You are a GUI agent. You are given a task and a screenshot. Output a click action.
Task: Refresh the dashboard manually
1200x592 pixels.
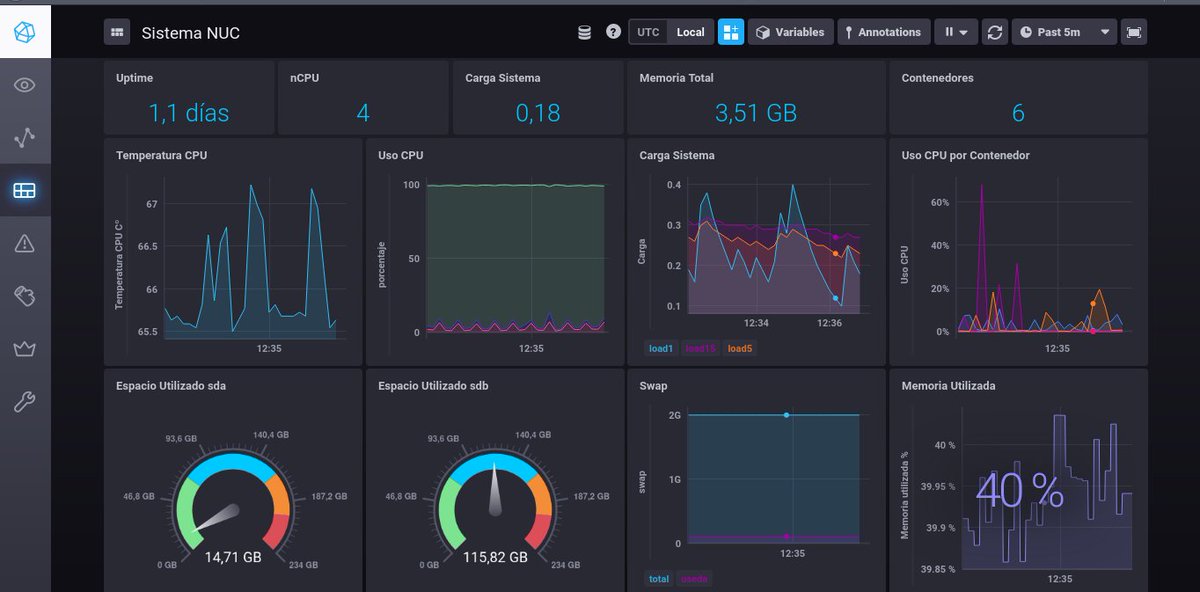(994, 32)
